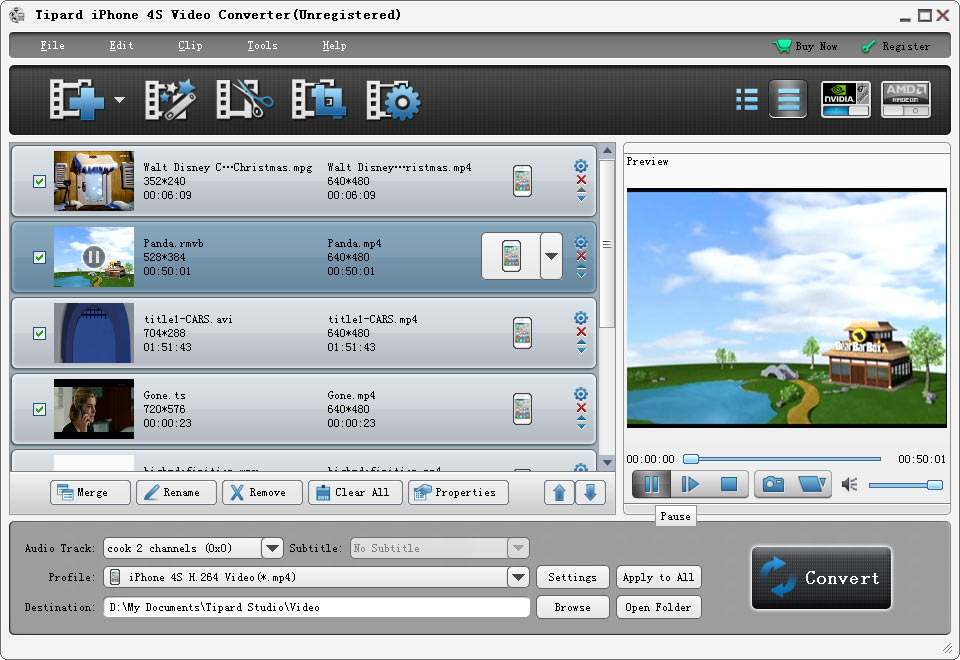Image resolution: width=960 pixels, height=660 pixels.
Task: Open the Crop video tool
Action: pos(318,99)
